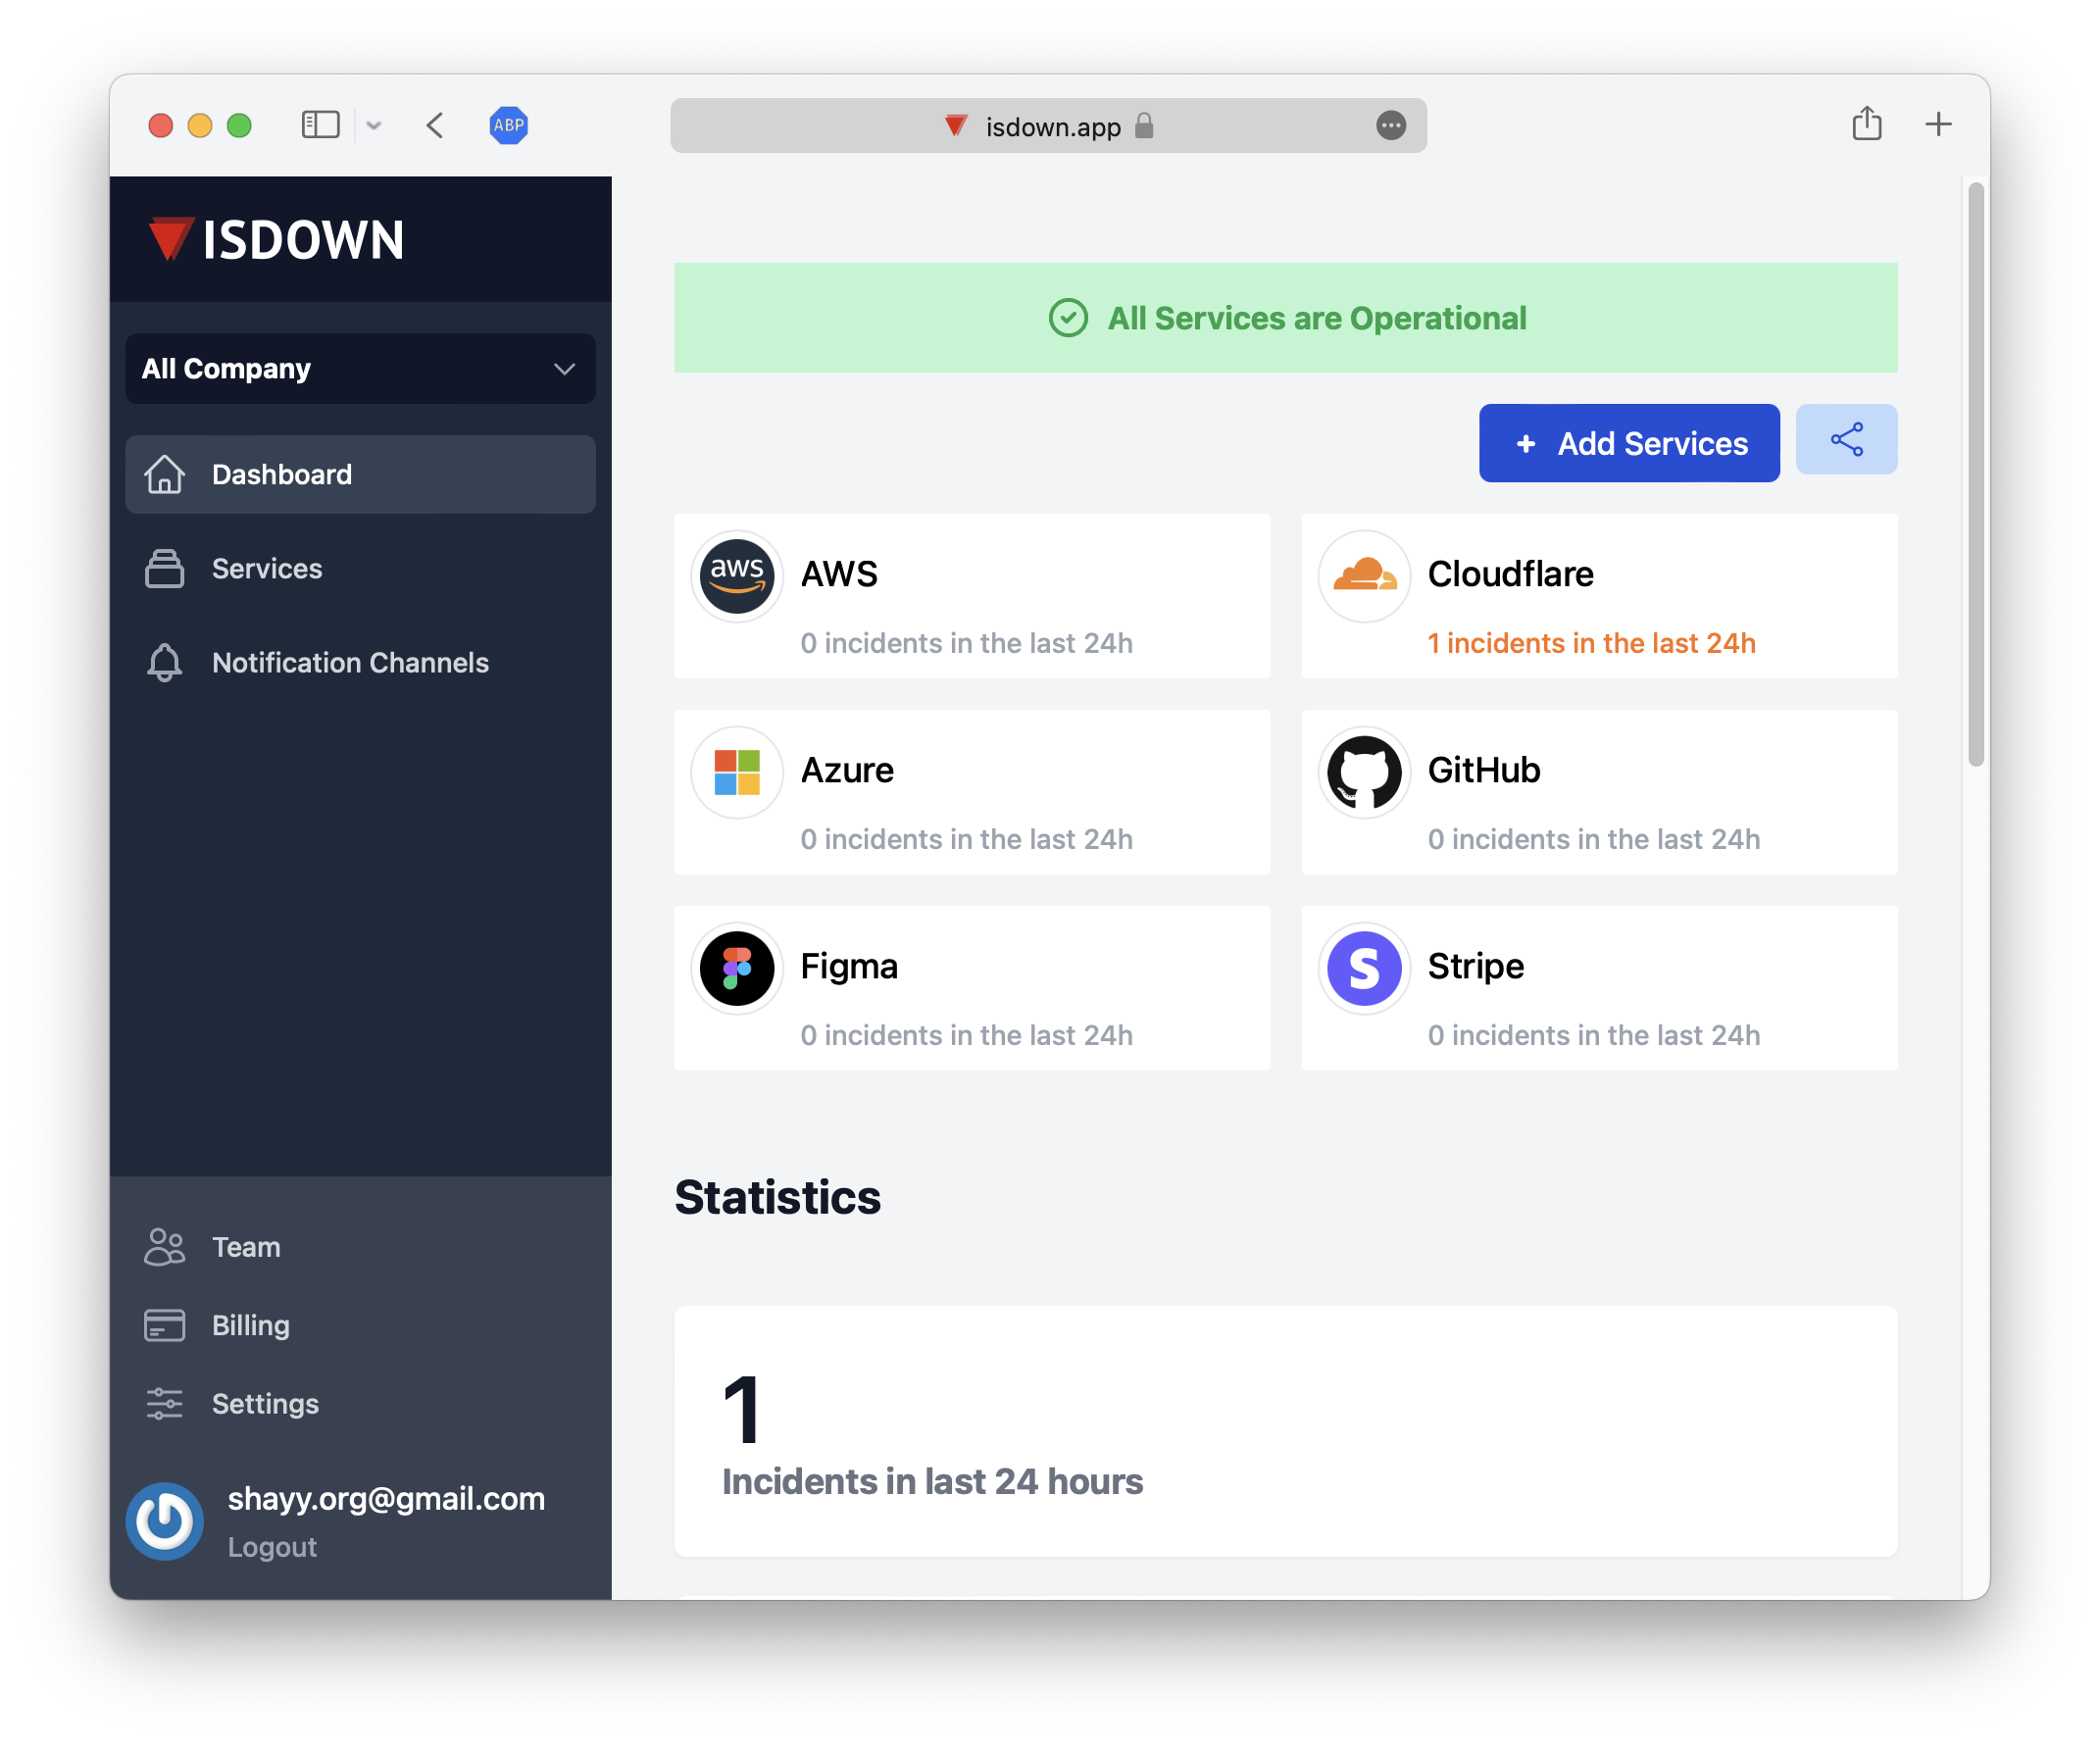Open Billing via the credit card icon

(x=164, y=1325)
